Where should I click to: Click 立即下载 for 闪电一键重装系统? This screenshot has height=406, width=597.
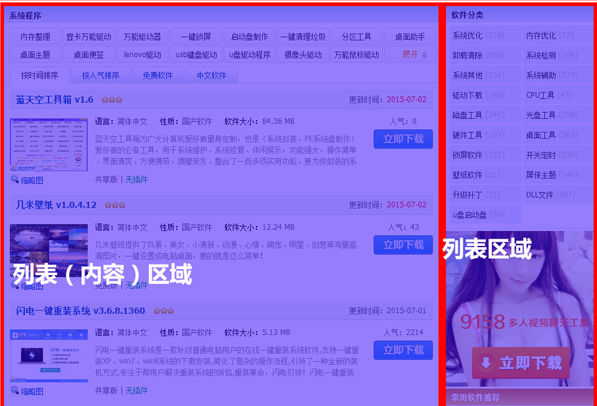coord(403,350)
